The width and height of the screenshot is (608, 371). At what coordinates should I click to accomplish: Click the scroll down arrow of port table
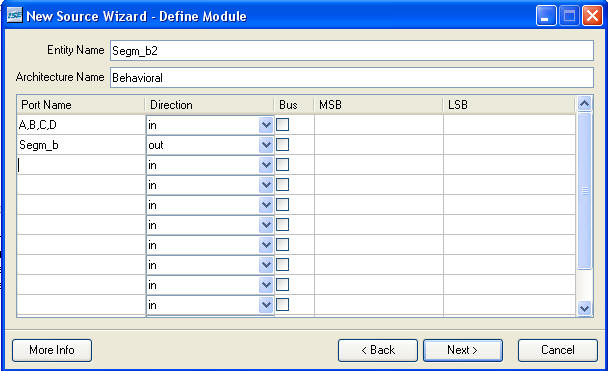click(584, 309)
